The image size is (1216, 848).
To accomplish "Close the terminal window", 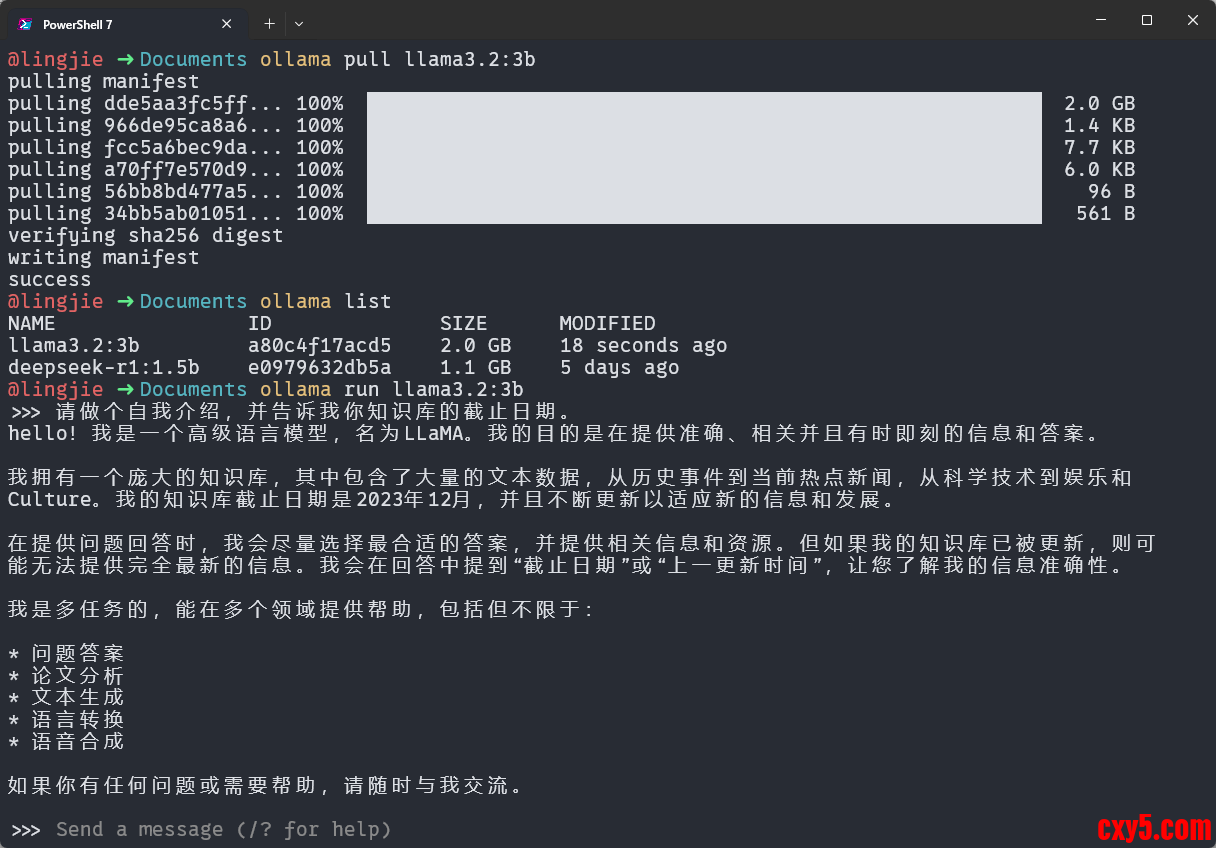I will [x=1193, y=20].
